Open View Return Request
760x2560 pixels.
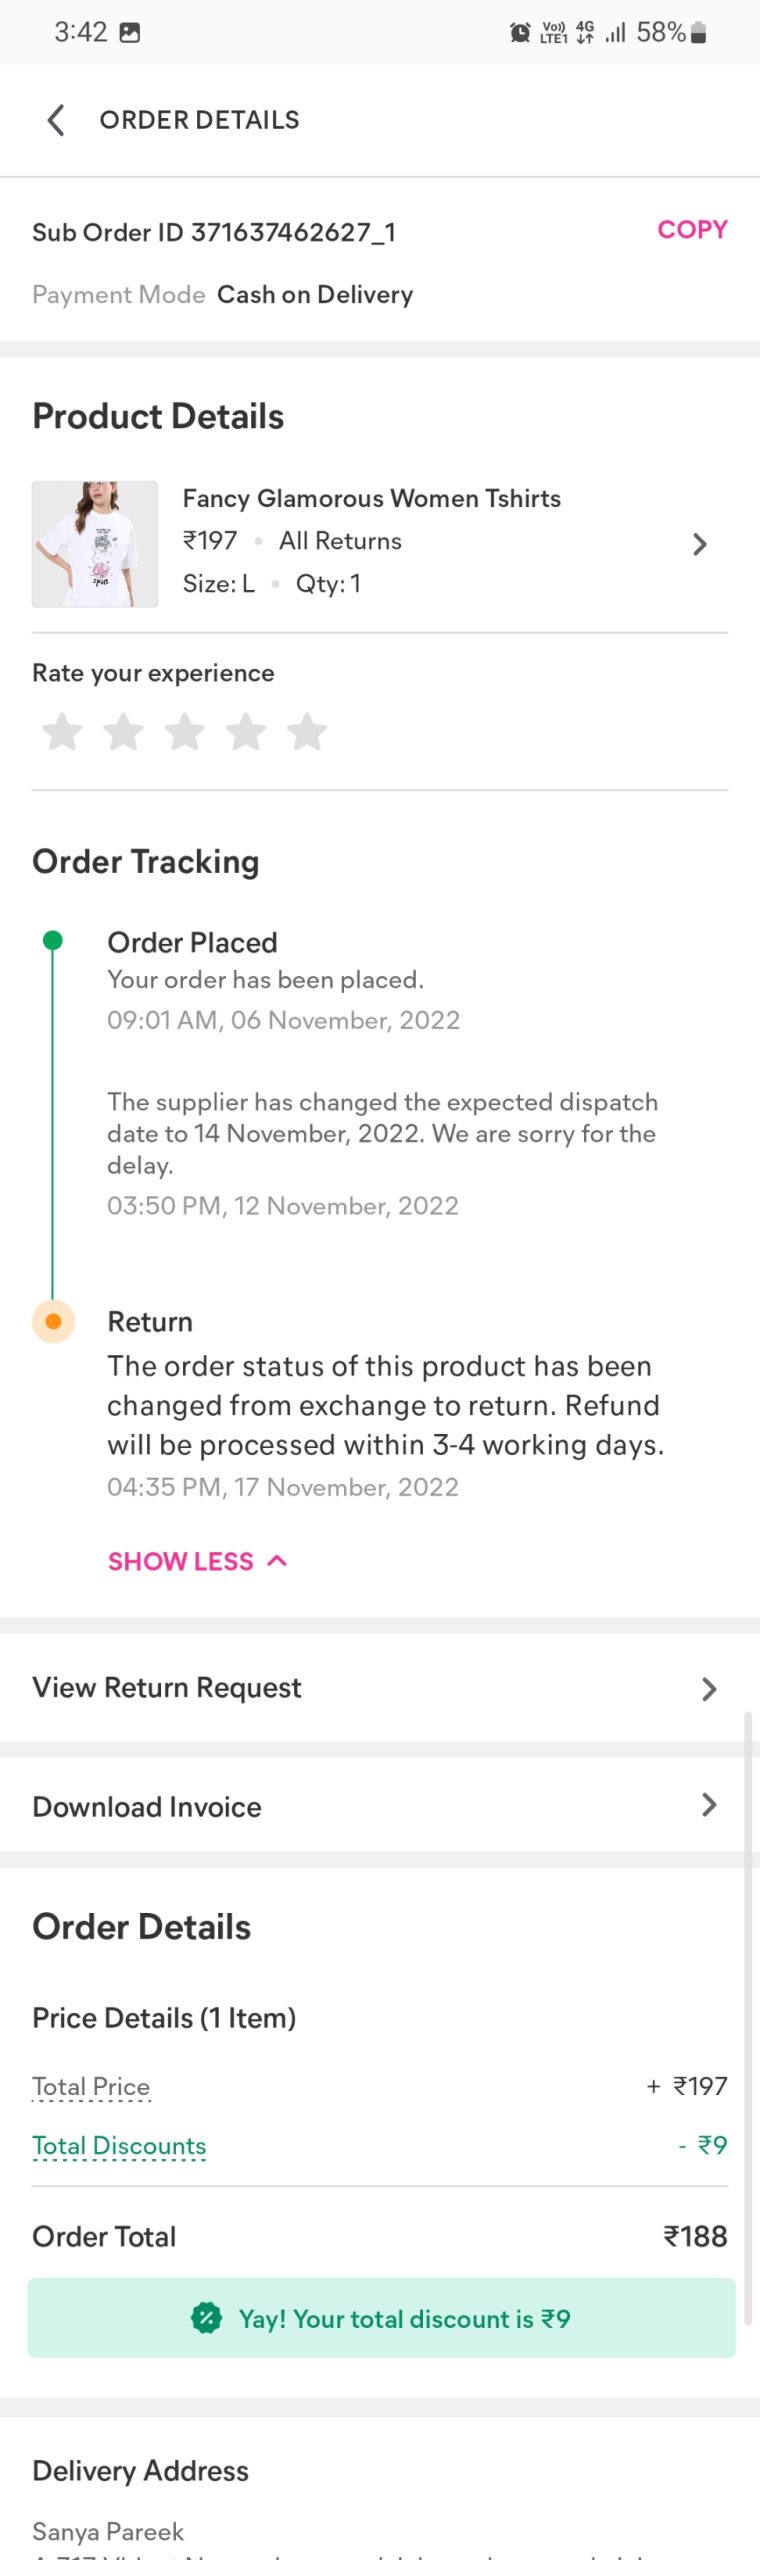click(380, 1689)
